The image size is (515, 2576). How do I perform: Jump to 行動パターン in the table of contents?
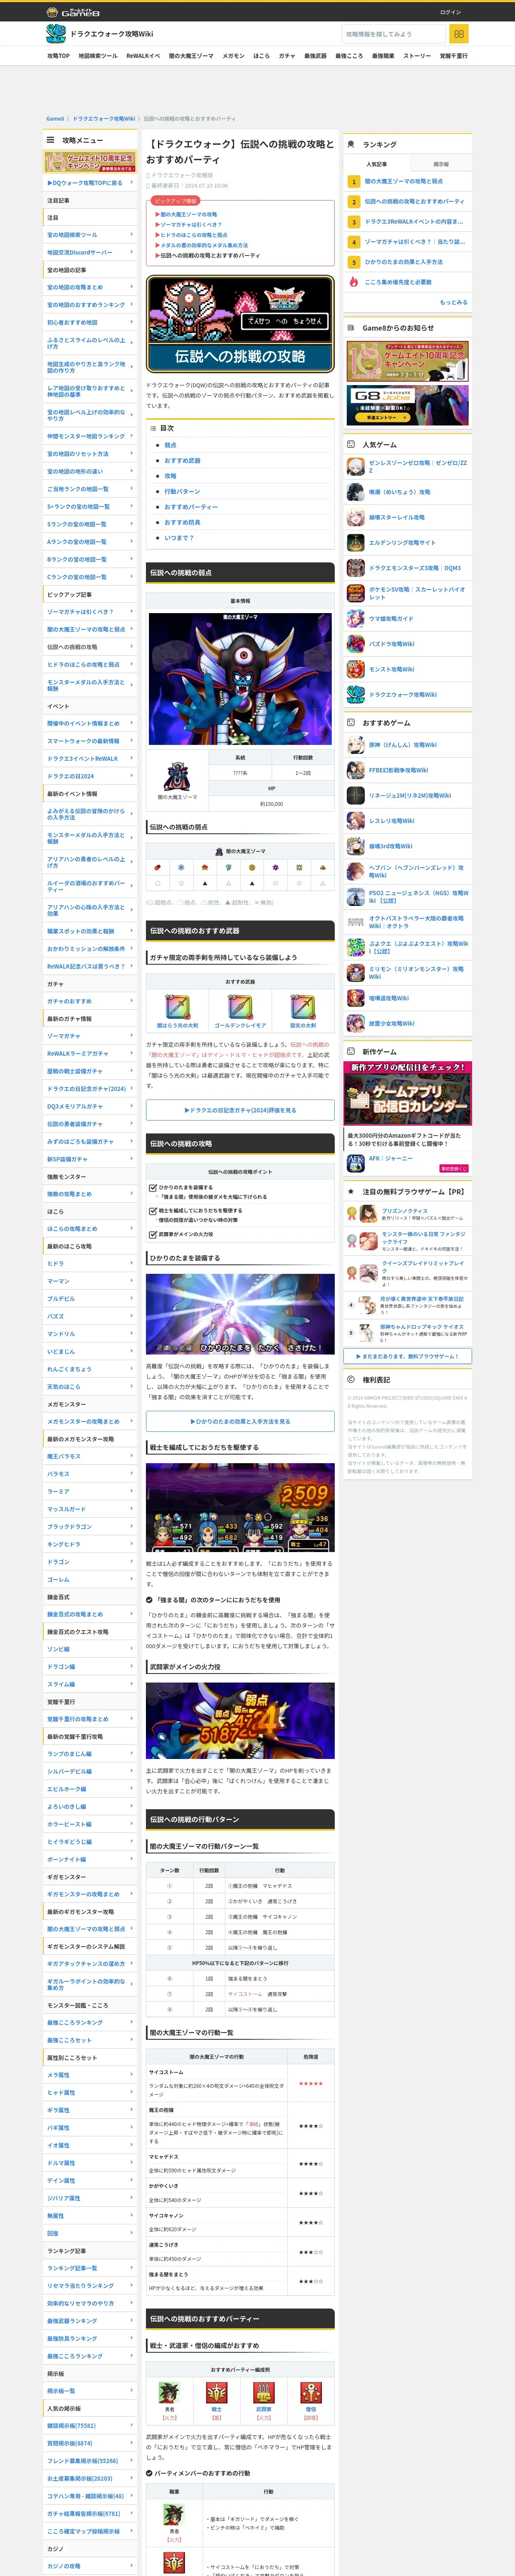coord(182,491)
